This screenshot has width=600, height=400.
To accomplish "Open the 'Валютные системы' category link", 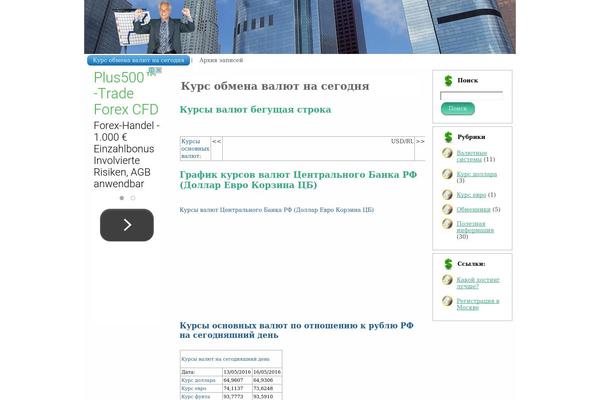I will (x=471, y=156).
